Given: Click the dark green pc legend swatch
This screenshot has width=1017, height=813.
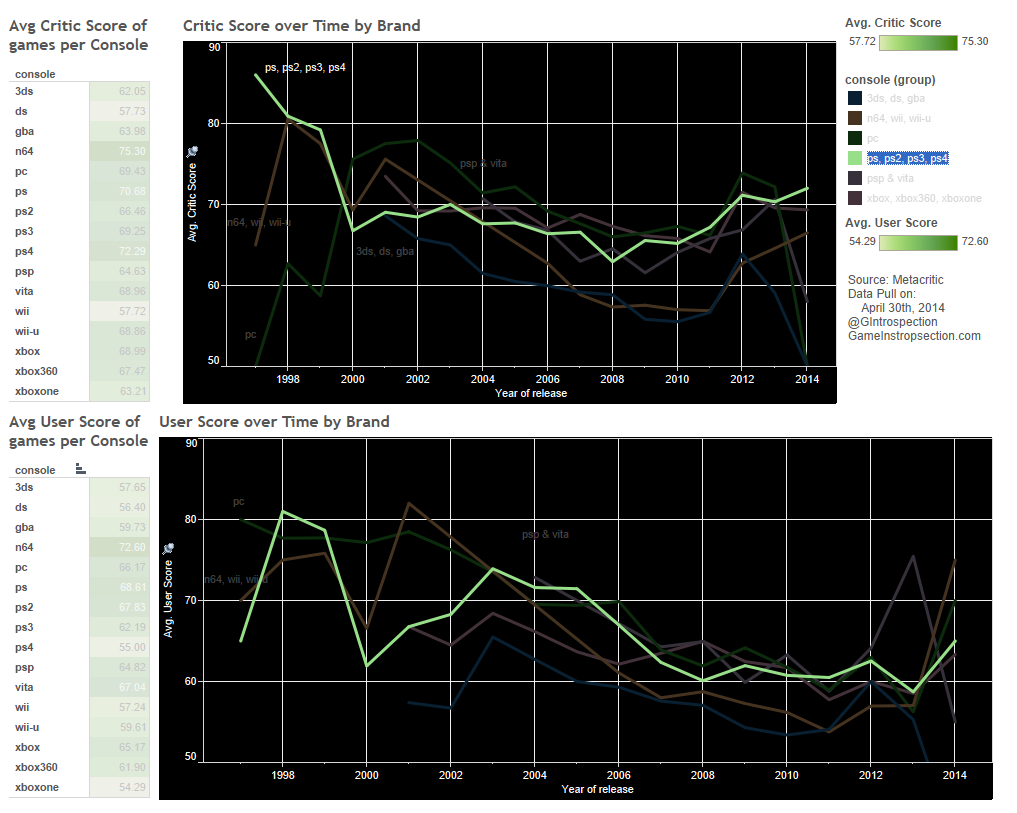Looking at the screenshot, I should pyautogui.click(x=855, y=138).
